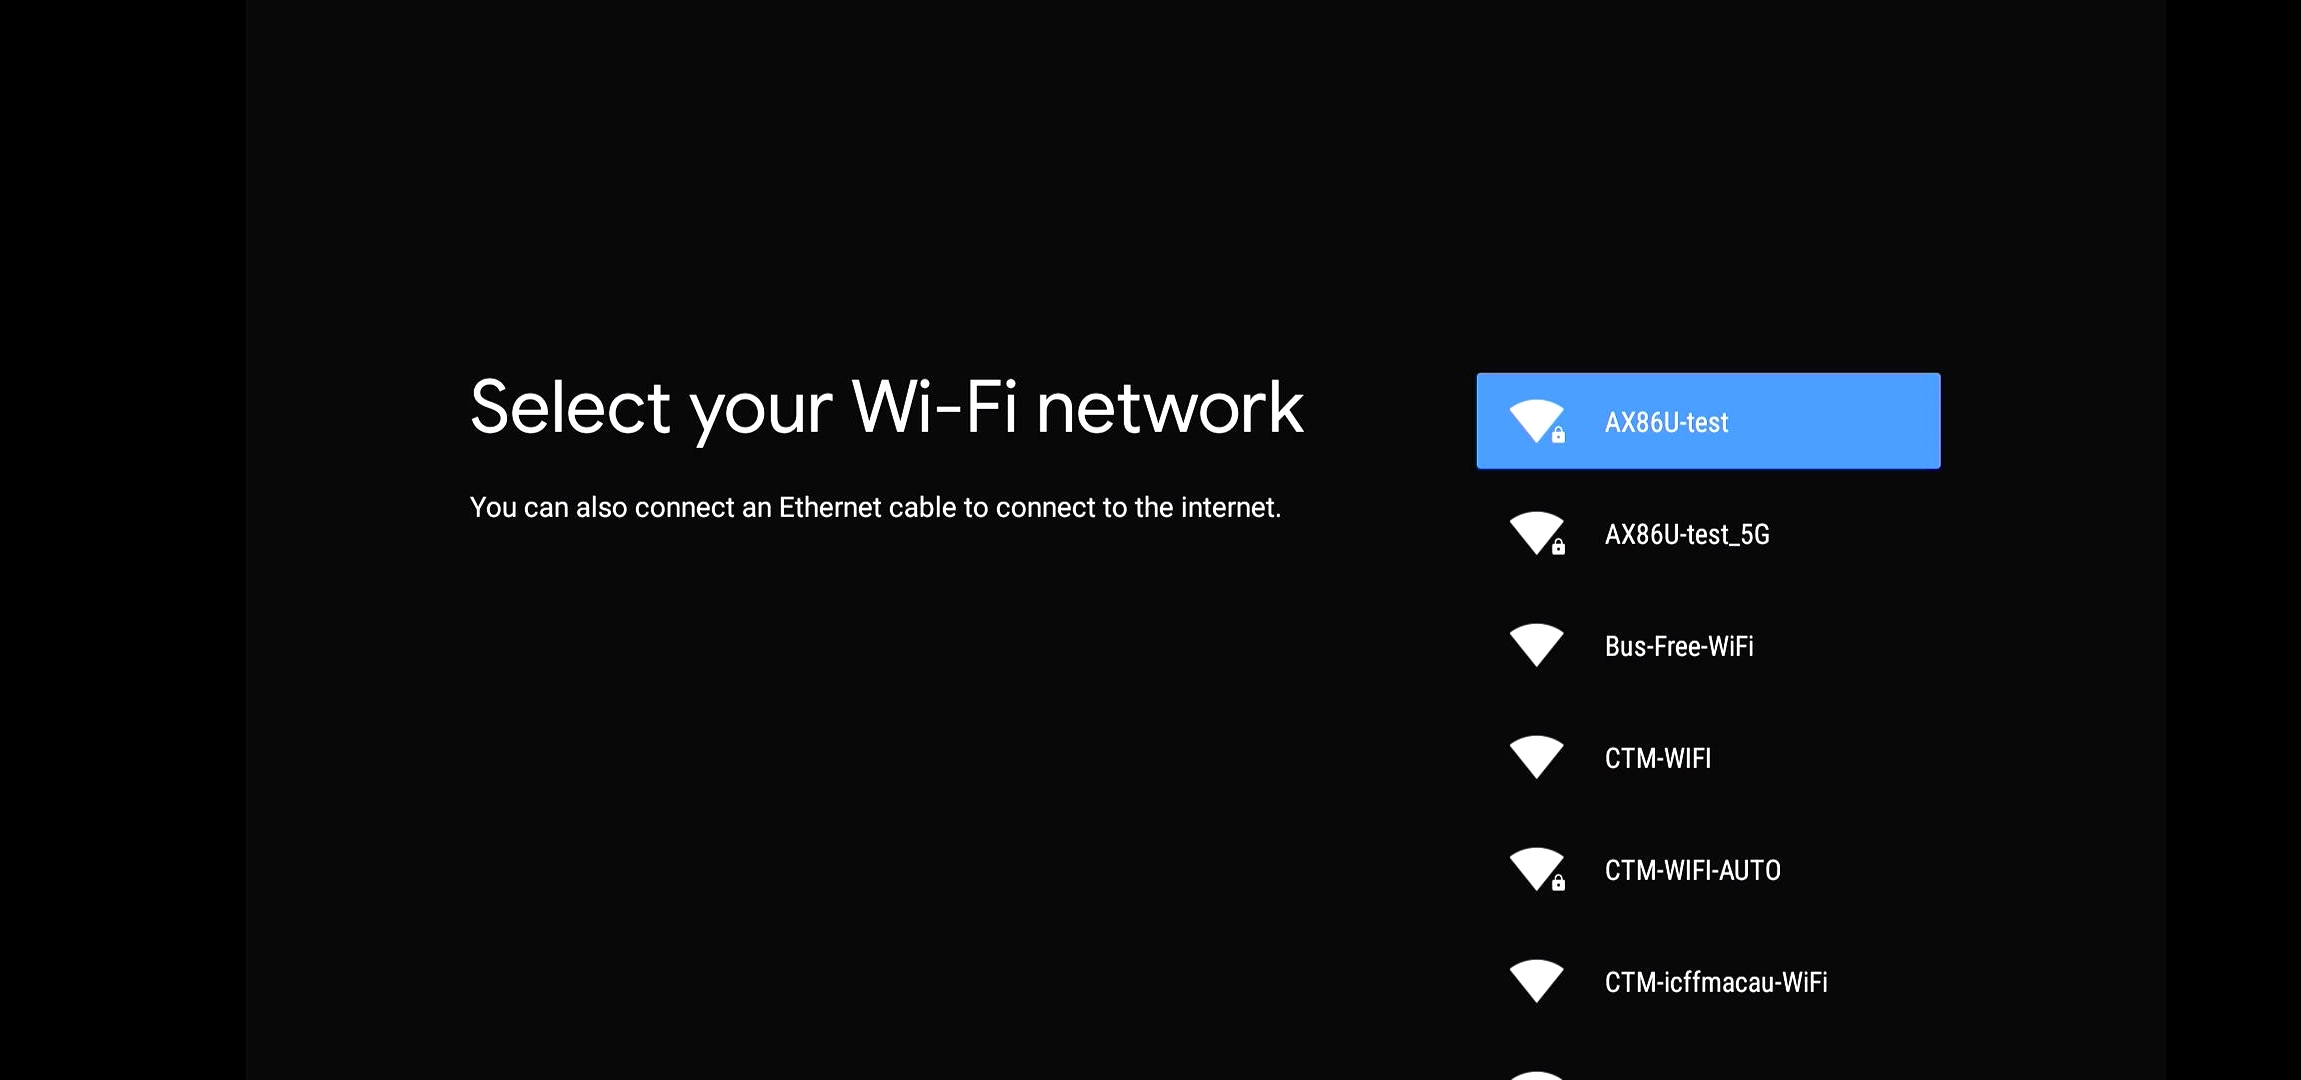Pick the CTM-WIFI network name

point(1658,758)
